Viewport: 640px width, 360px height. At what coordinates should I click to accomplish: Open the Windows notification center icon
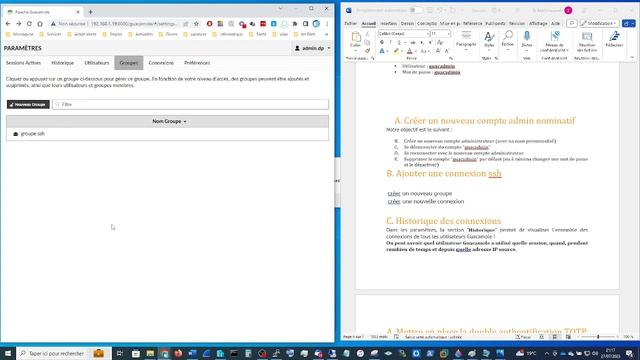tap(630, 353)
